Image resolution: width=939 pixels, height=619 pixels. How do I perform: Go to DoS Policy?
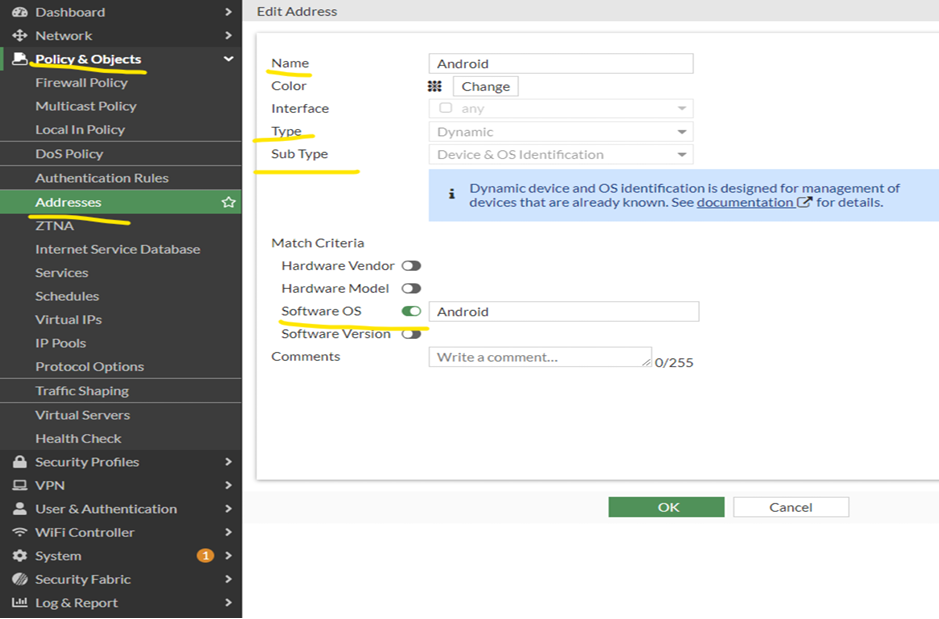(x=69, y=154)
